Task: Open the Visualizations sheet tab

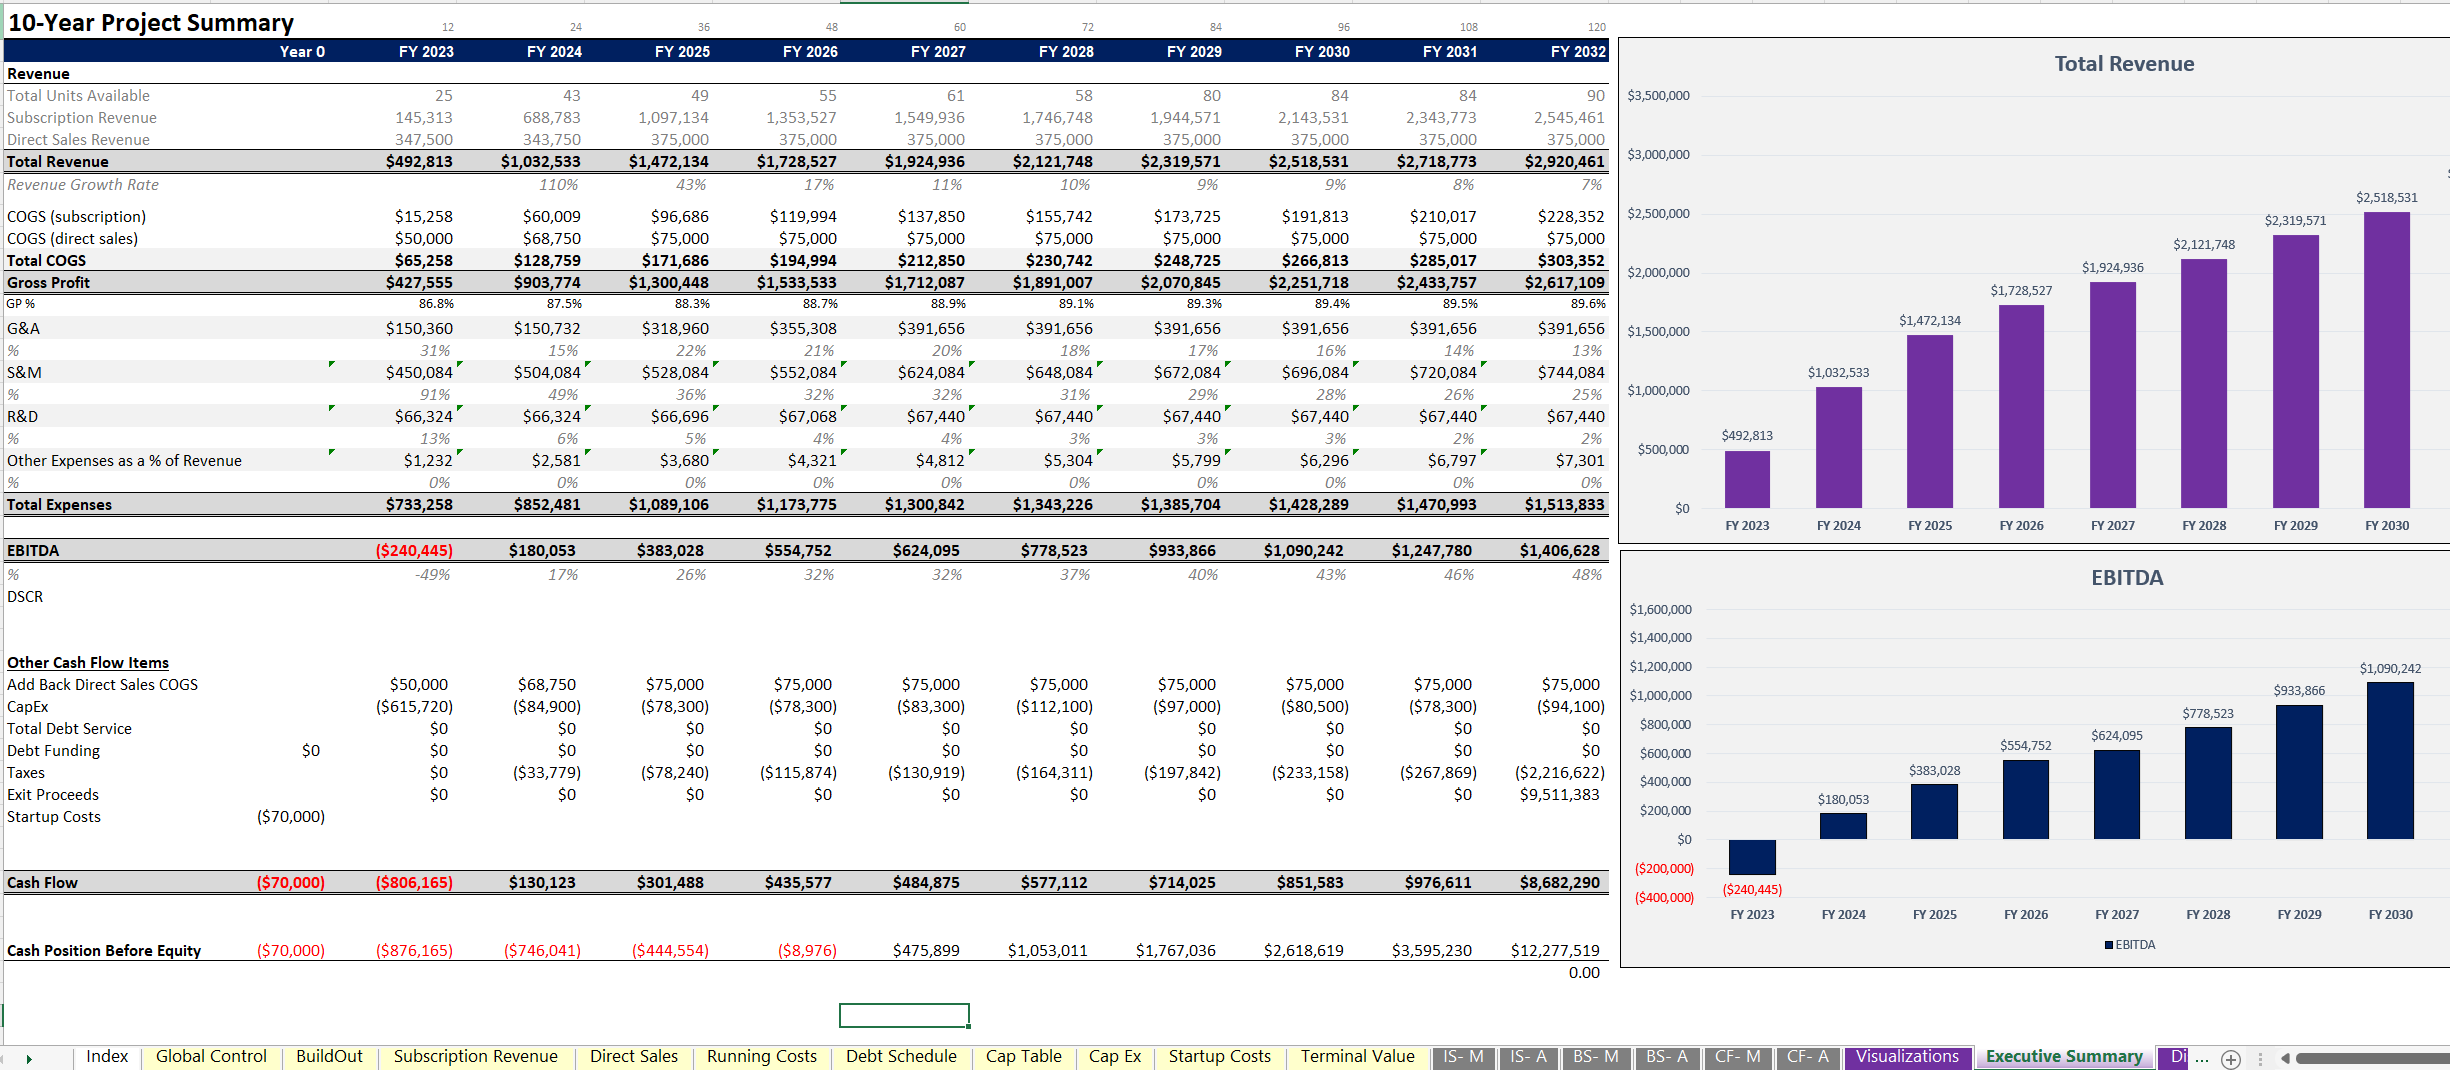Action: (x=1907, y=1057)
